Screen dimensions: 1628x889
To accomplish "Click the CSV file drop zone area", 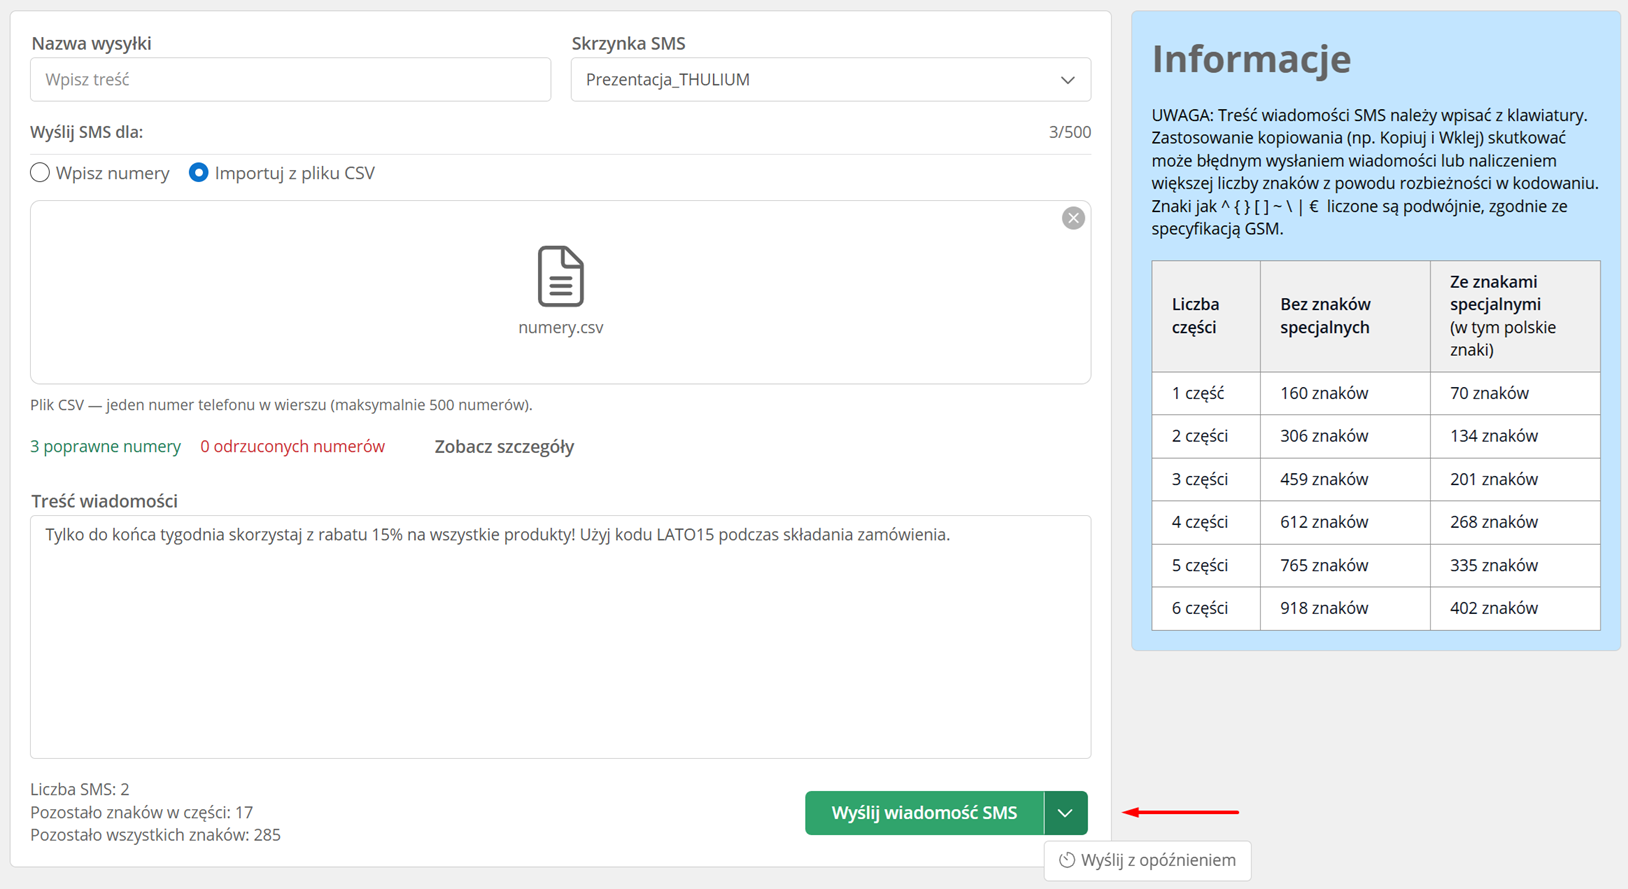I will (560, 292).
